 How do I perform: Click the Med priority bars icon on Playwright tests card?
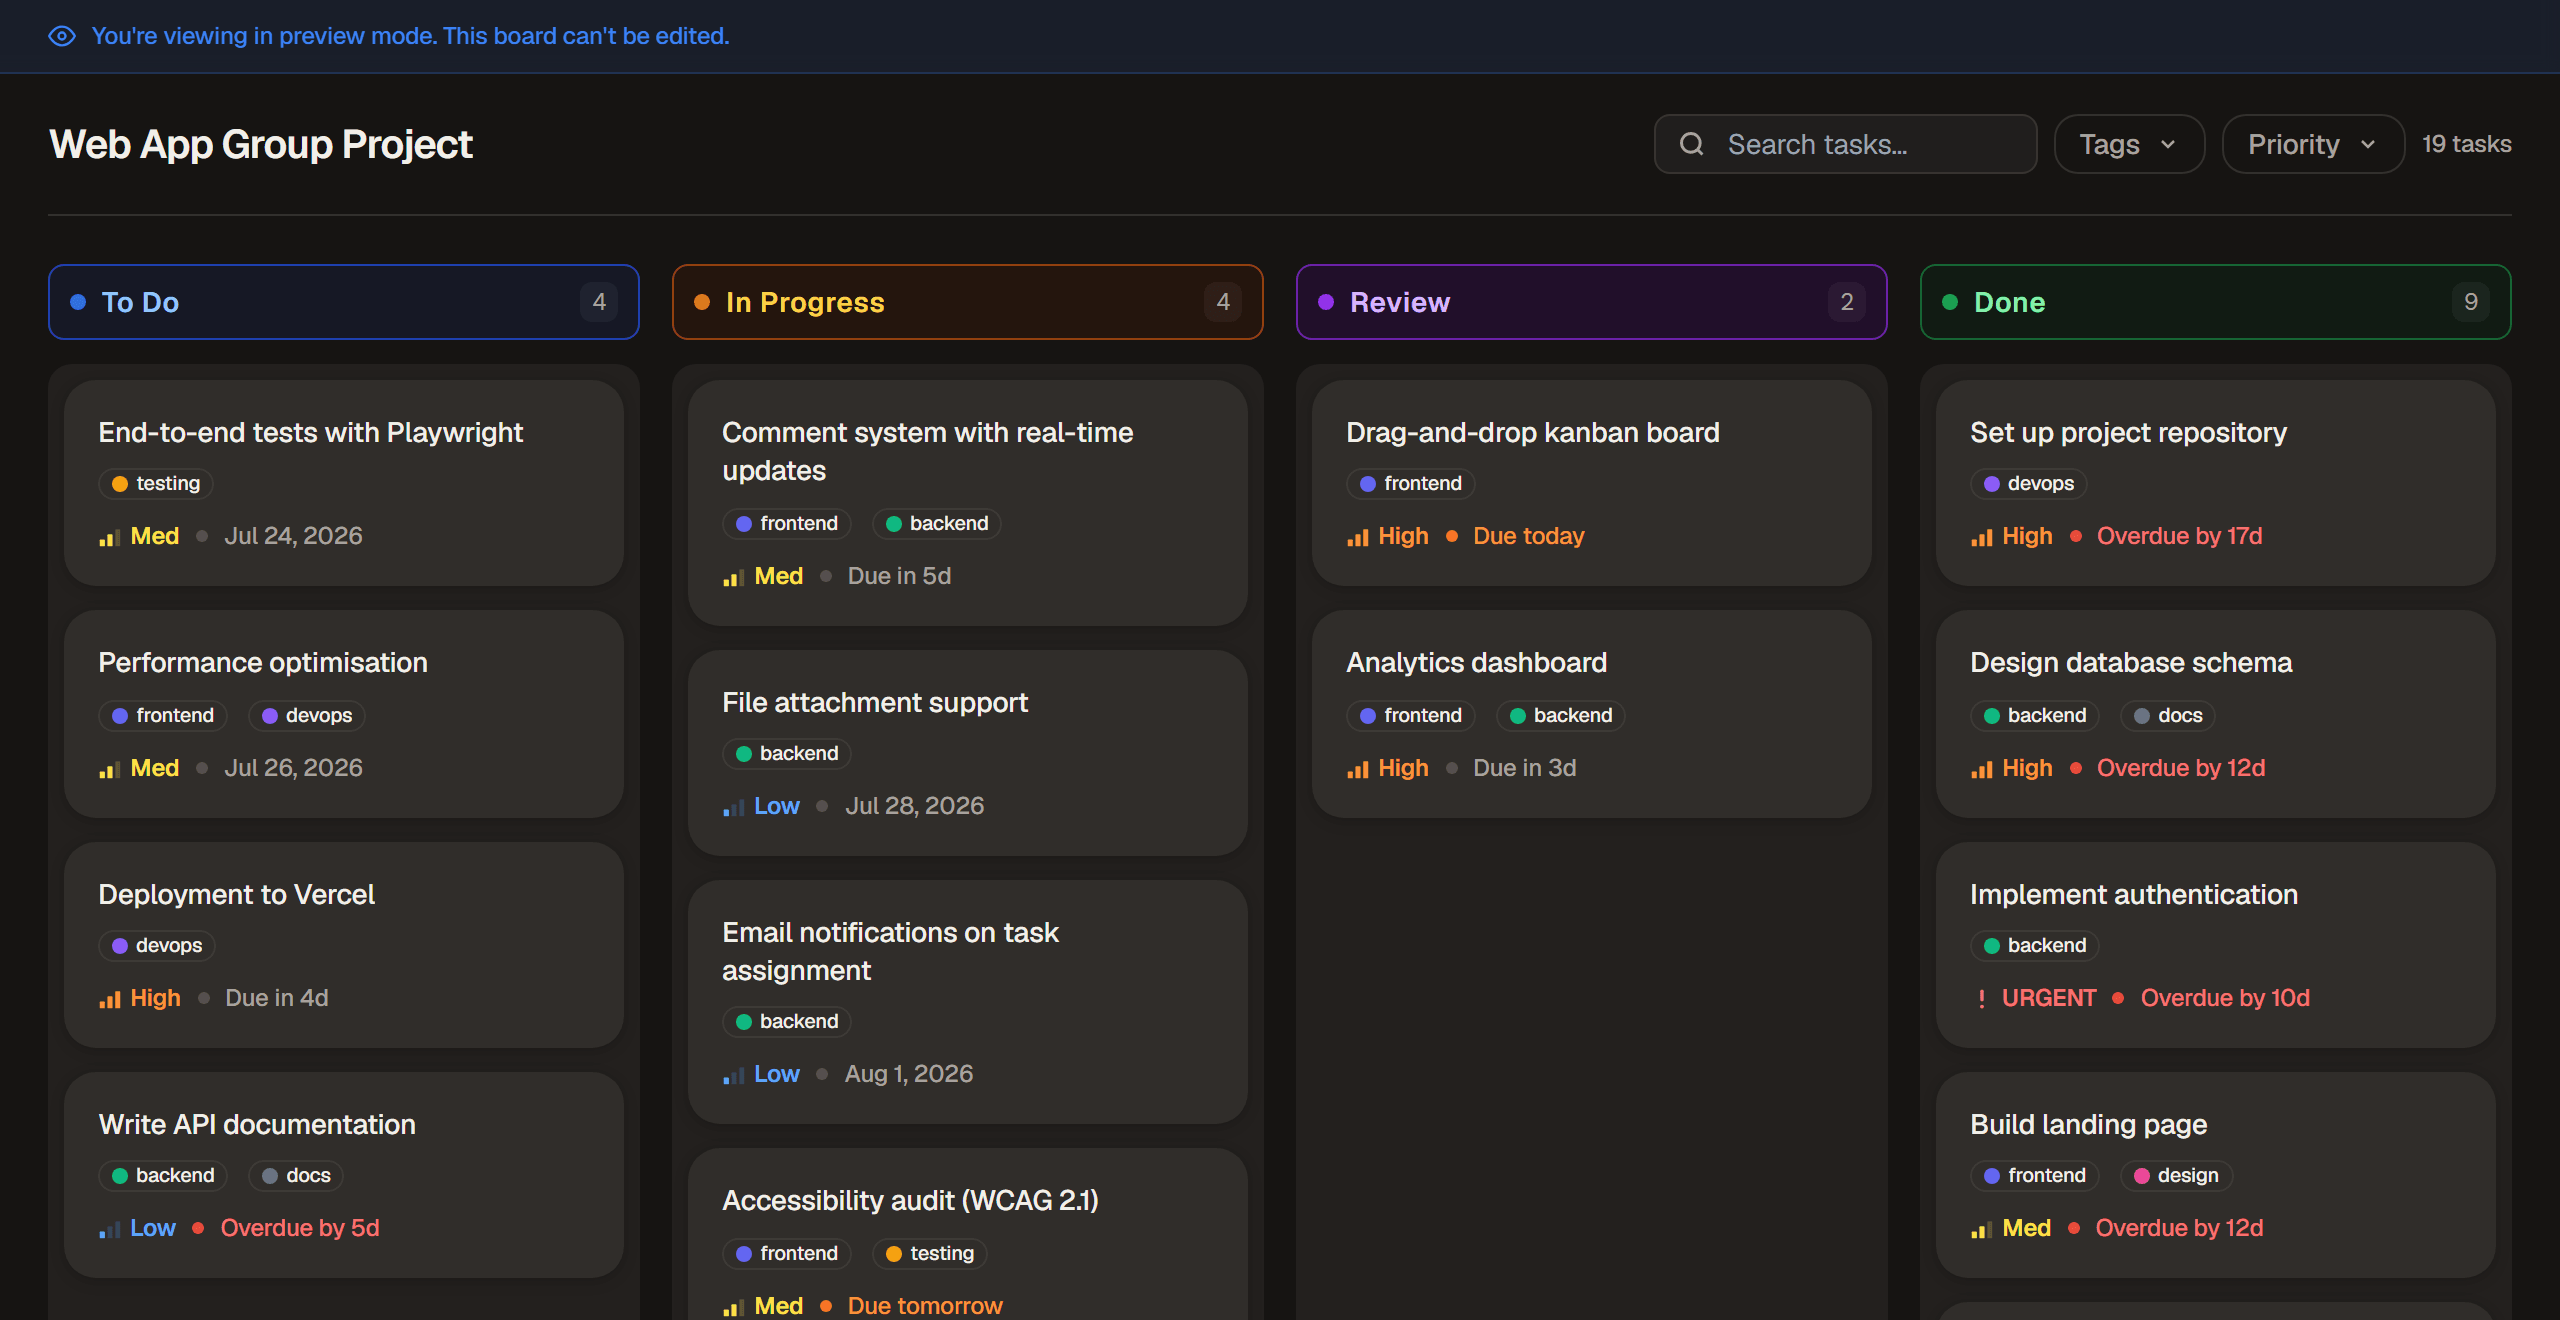(x=109, y=537)
